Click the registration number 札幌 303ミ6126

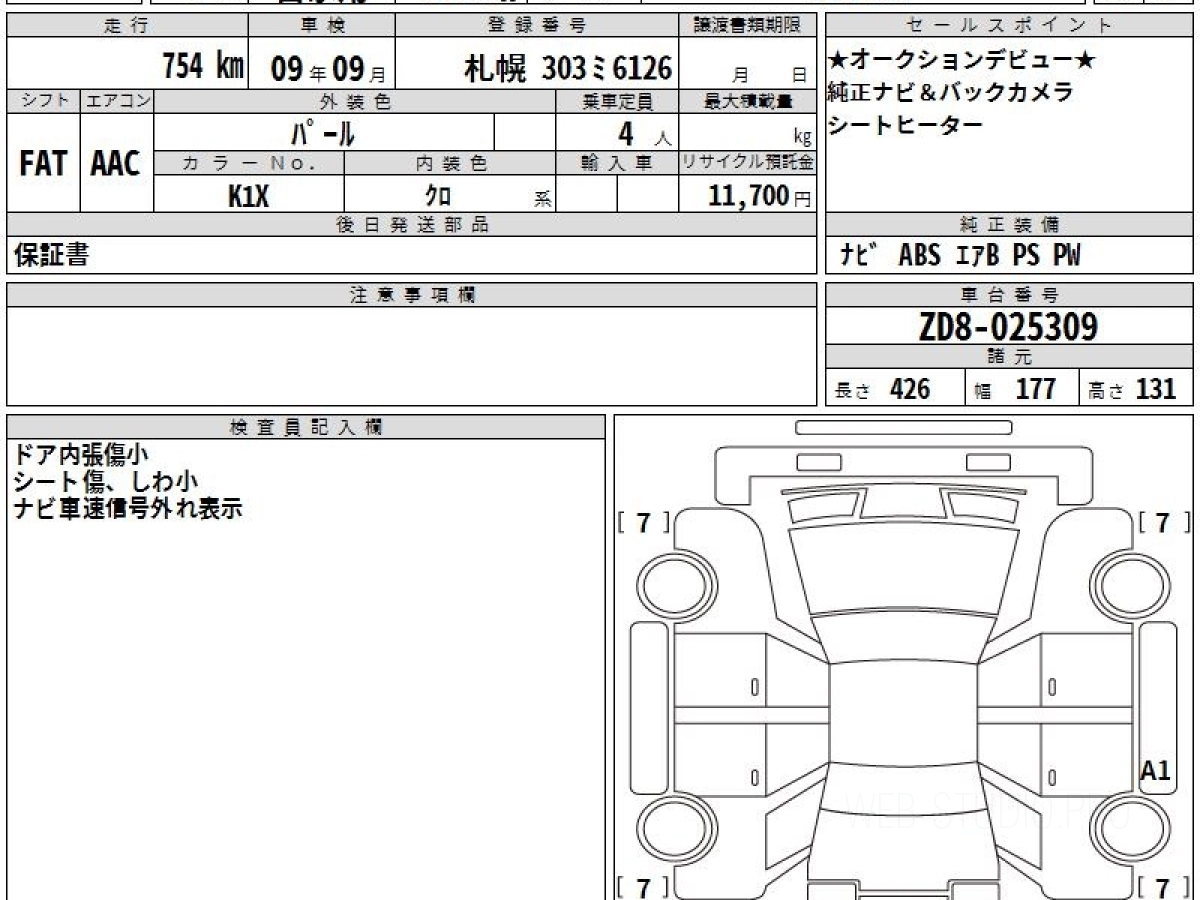pos(567,68)
